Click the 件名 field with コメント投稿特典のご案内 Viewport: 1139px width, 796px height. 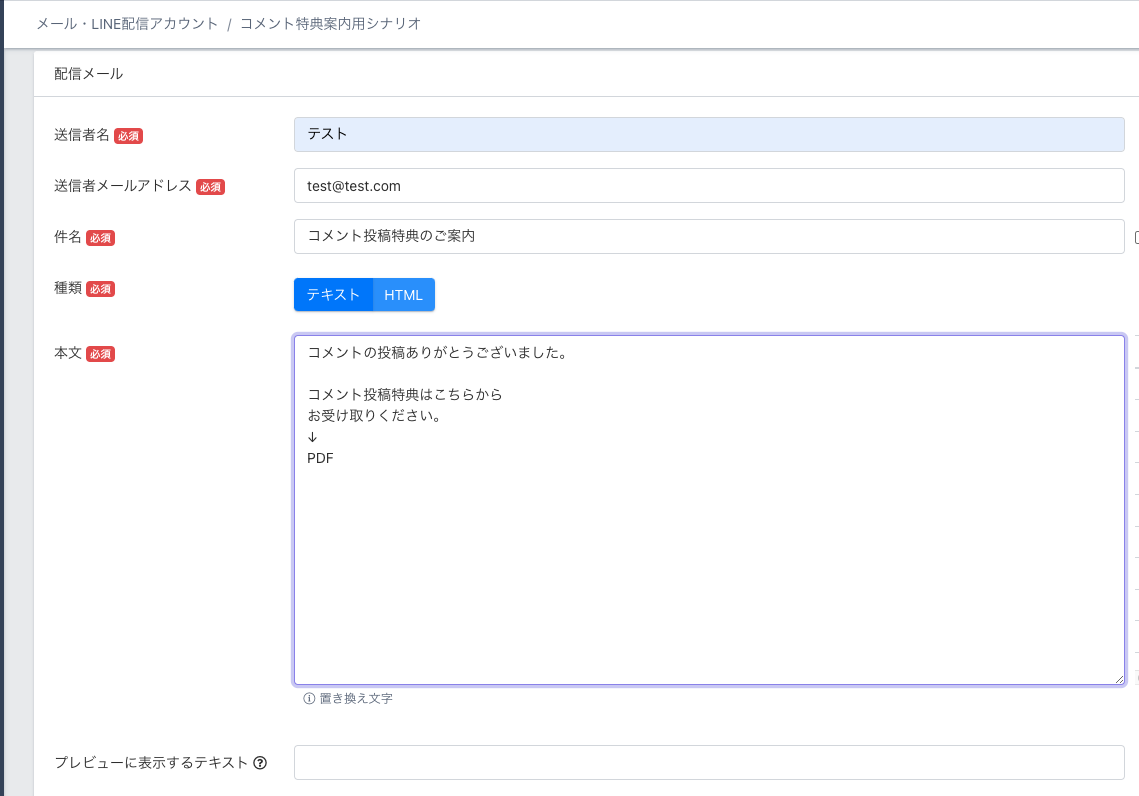coord(709,237)
